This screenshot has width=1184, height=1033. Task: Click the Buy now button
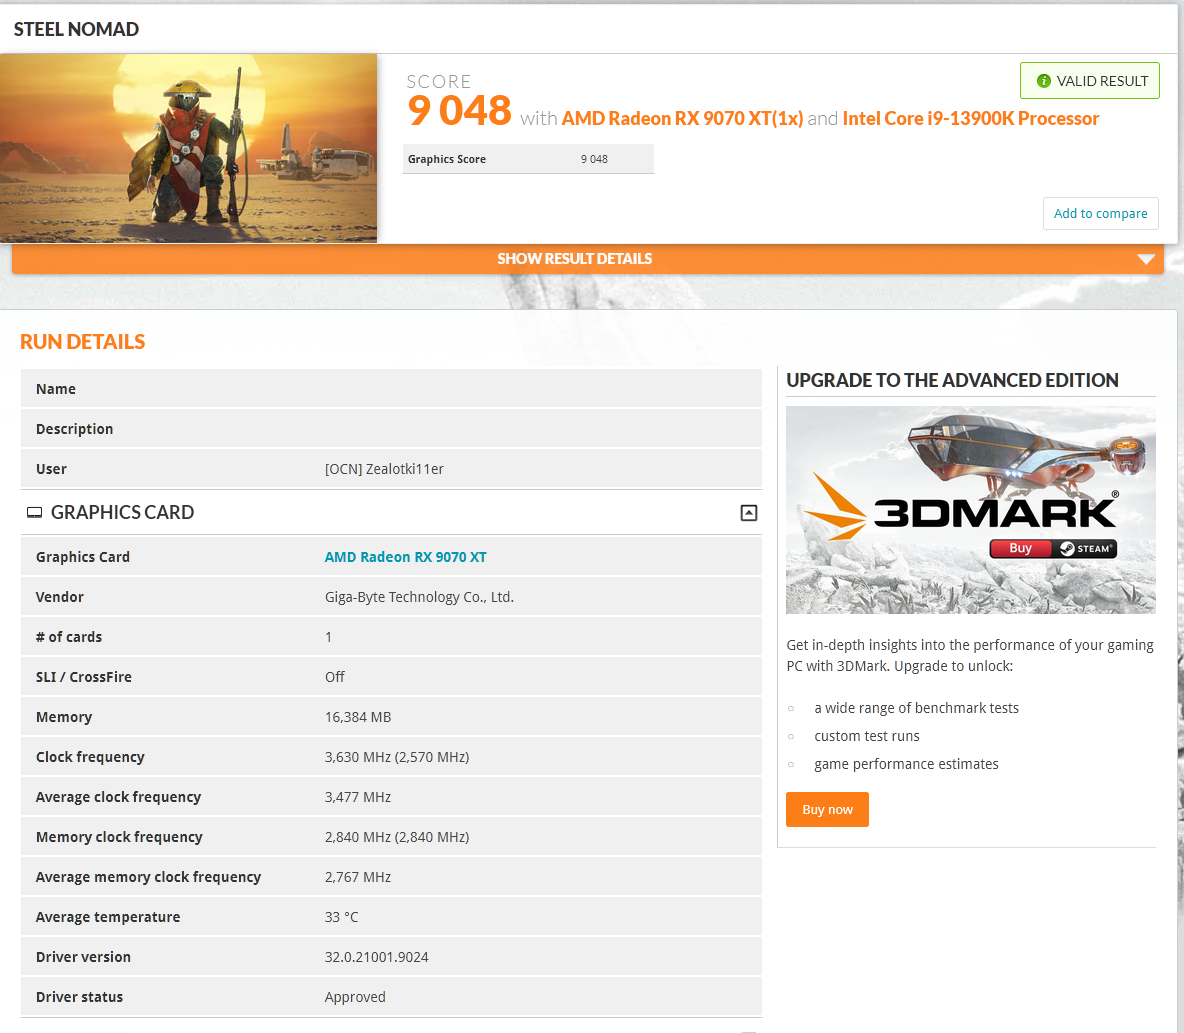(827, 809)
